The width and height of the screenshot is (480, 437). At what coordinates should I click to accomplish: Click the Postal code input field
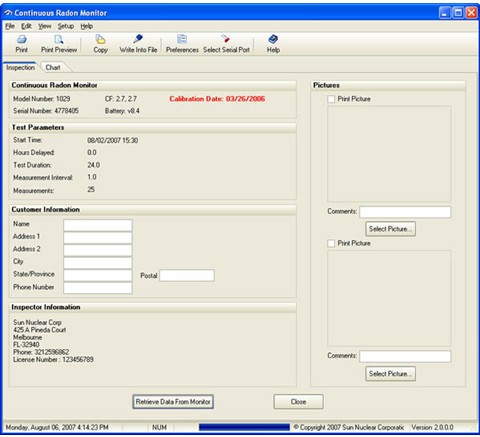187,276
